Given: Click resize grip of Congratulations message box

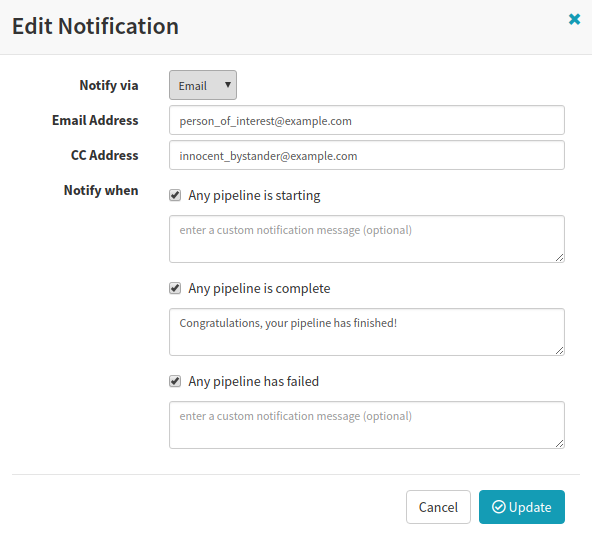Looking at the screenshot, I should (560, 350).
